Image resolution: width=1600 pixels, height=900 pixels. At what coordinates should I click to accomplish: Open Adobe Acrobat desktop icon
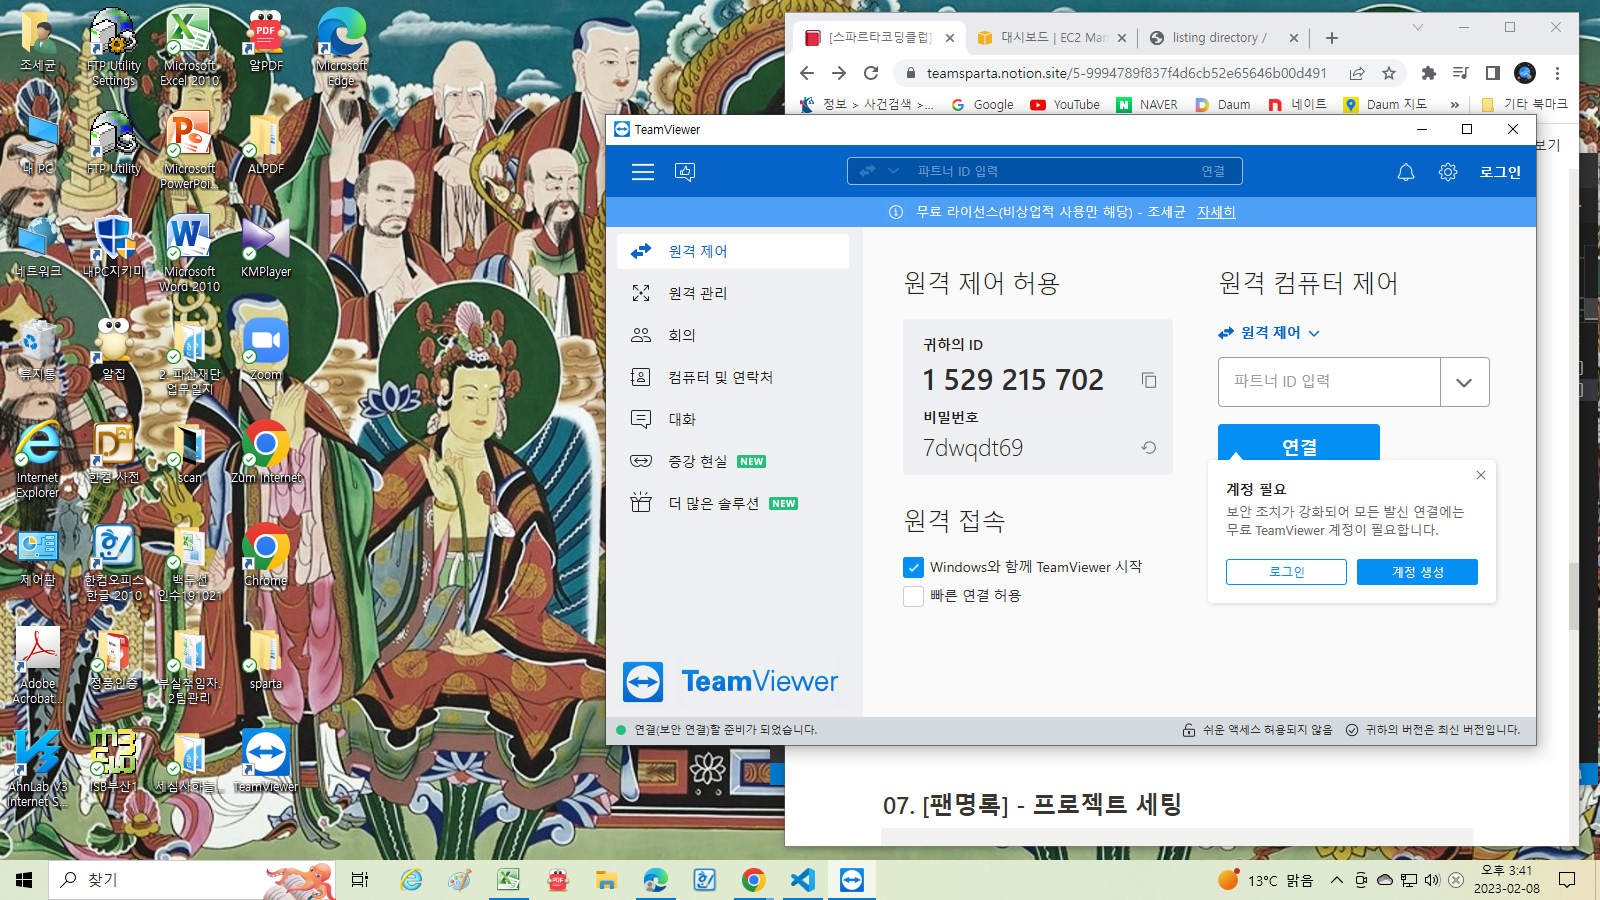38,665
